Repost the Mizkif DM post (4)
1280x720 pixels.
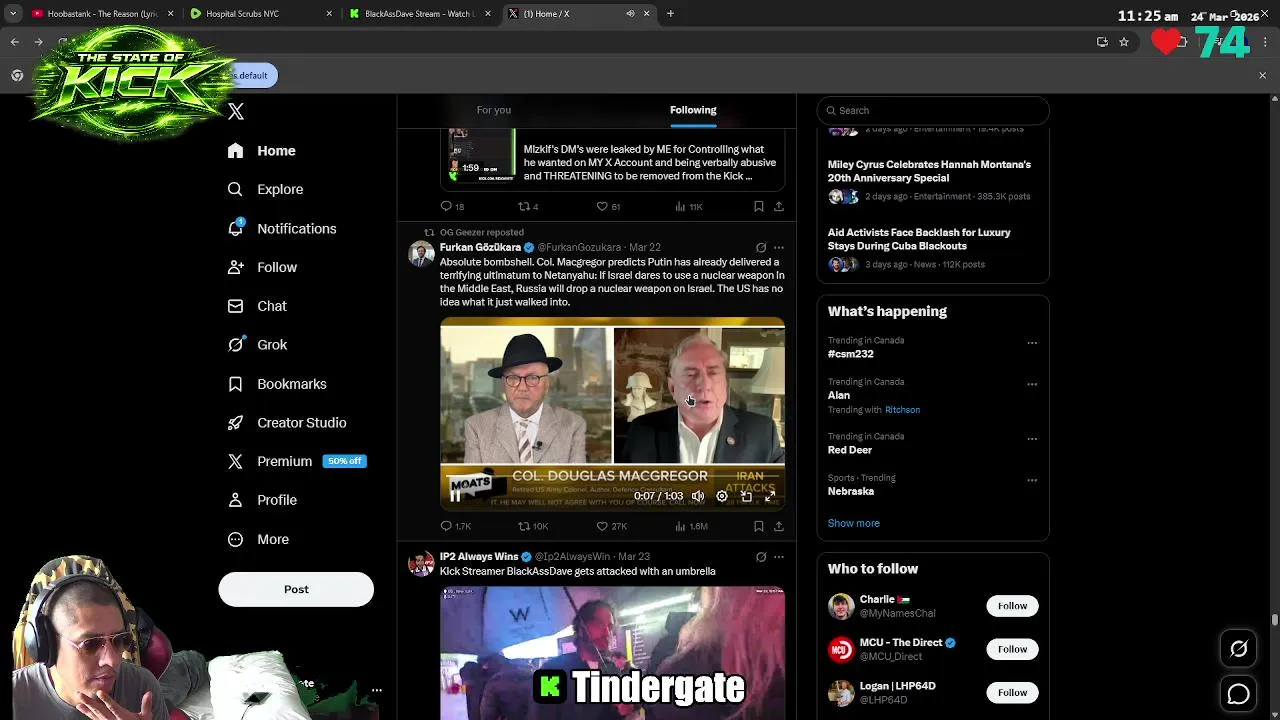[528, 206]
